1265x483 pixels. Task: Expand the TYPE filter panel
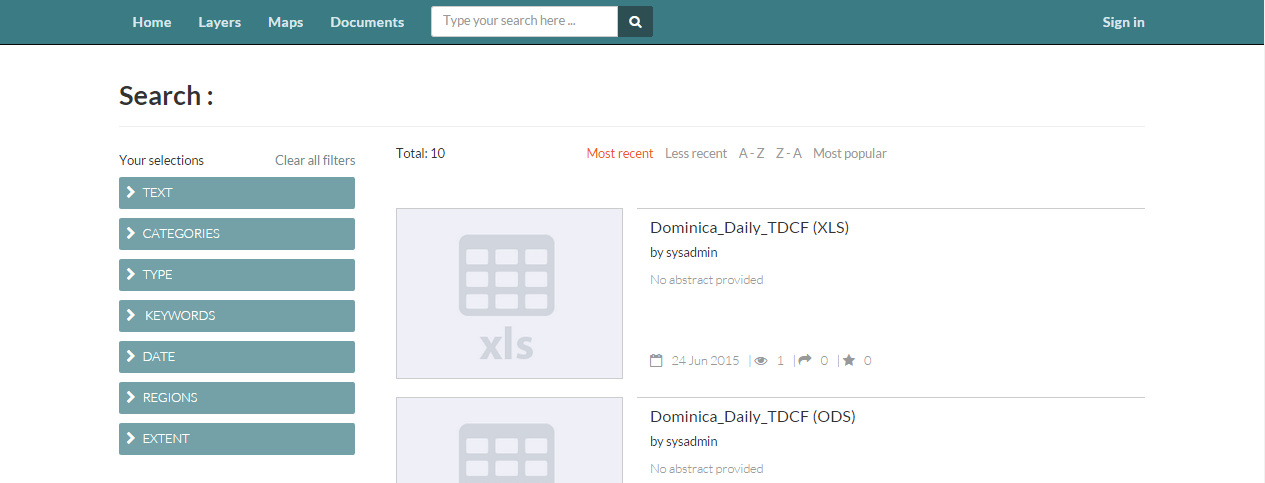237,275
